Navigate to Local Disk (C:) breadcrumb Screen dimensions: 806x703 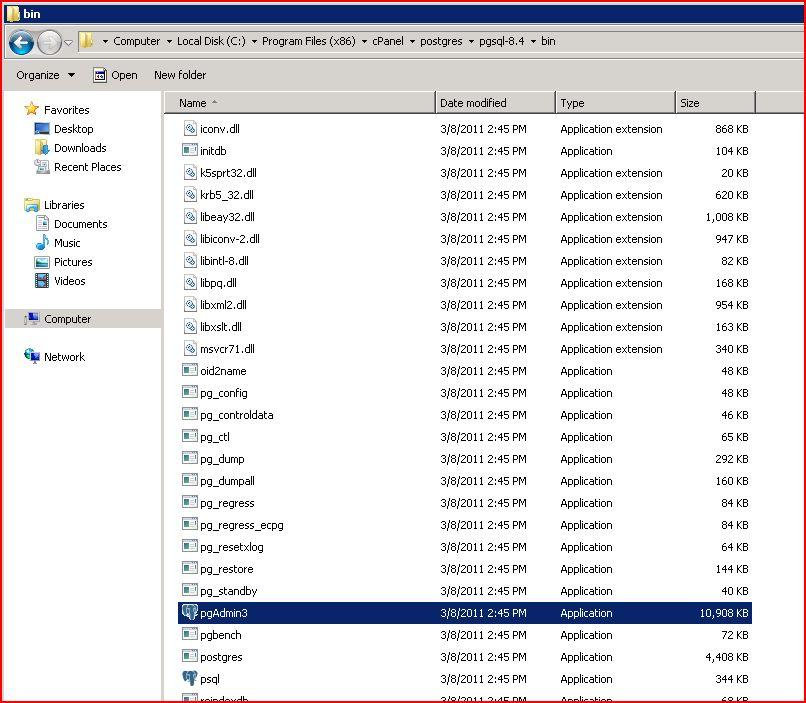point(211,41)
